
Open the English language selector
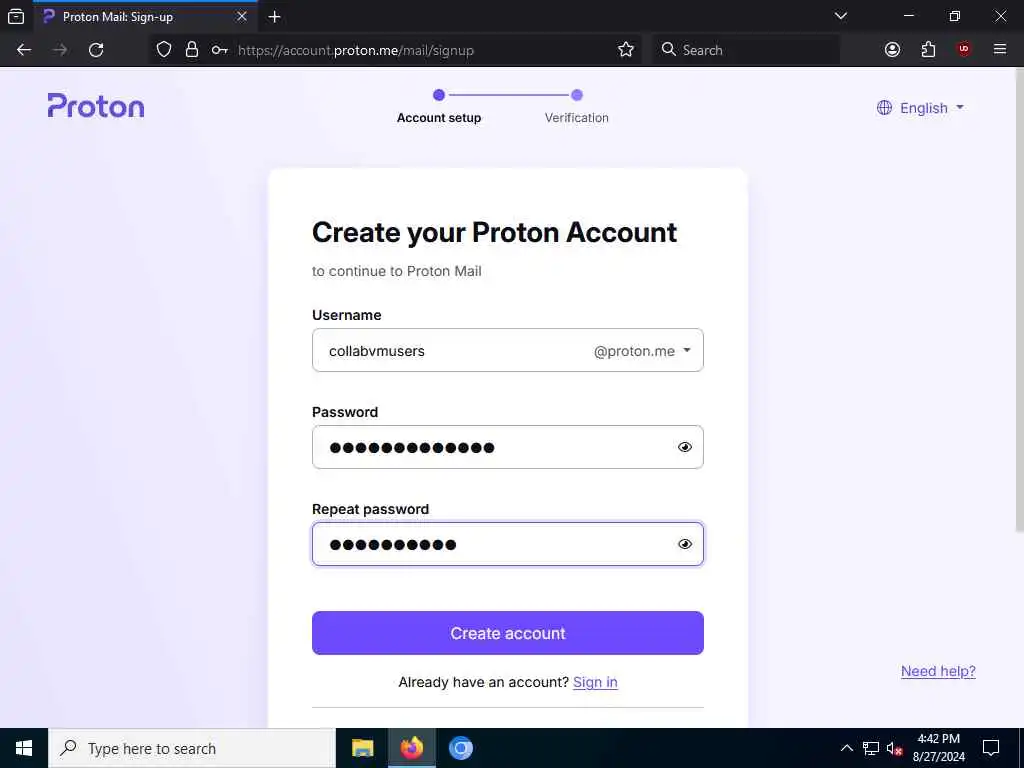pos(920,108)
